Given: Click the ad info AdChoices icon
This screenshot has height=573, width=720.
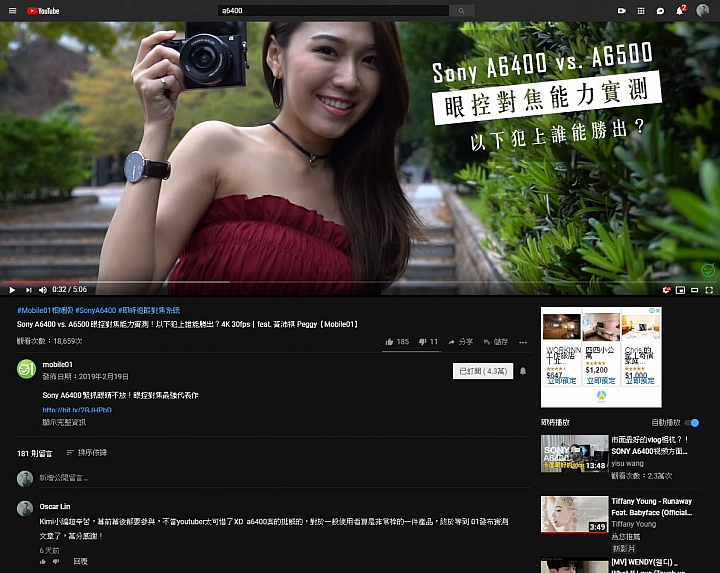Looking at the screenshot, I should [651, 311].
